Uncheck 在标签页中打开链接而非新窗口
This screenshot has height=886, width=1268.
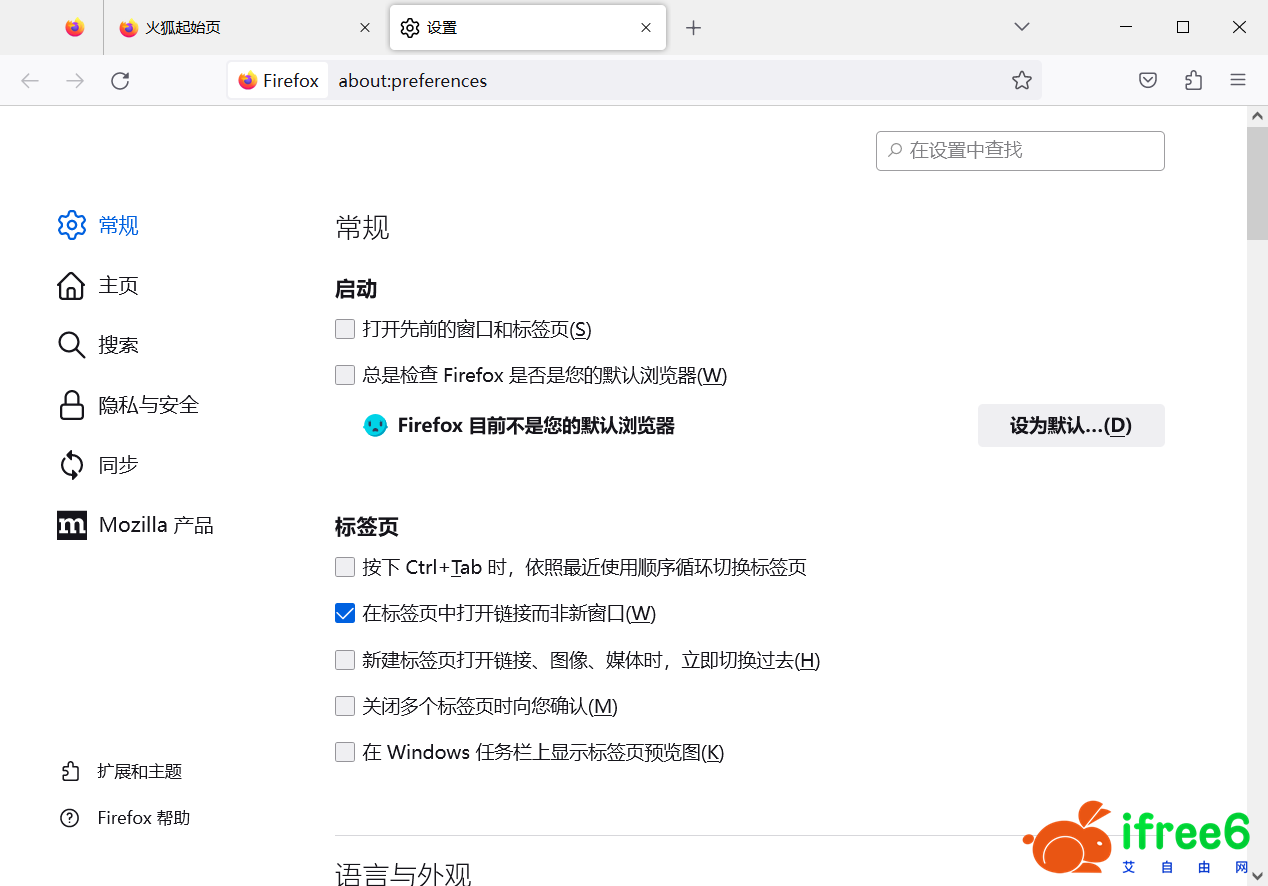click(345, 613)
